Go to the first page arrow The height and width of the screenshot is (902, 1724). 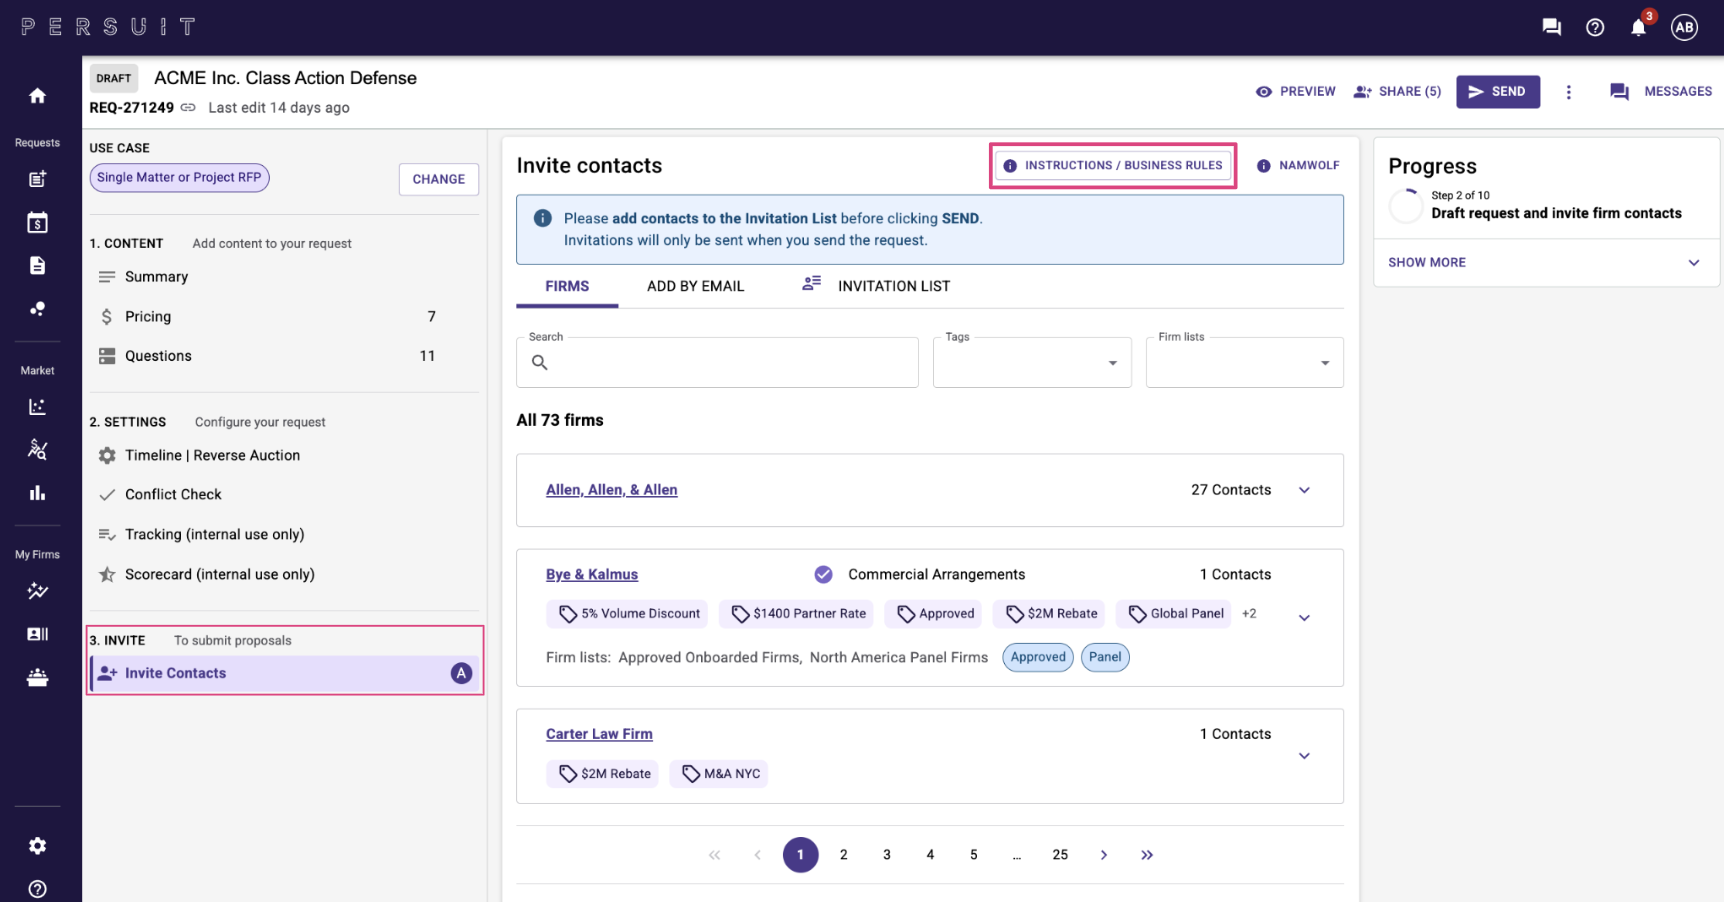click(714, 855)
